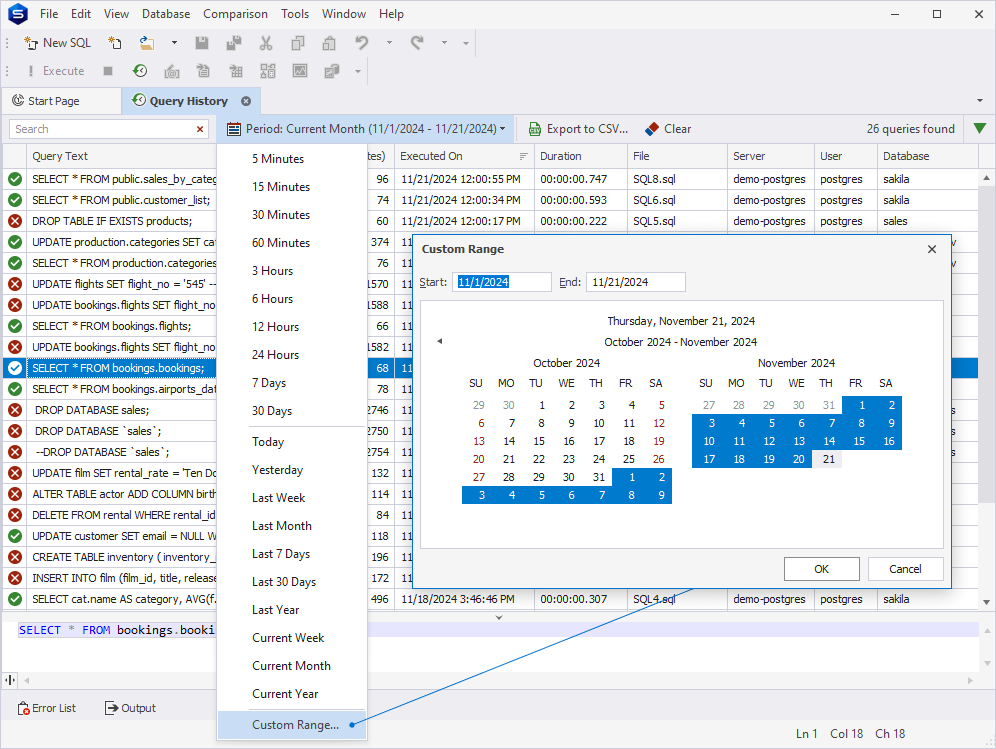Click the open file folder icon

point(147,43)
